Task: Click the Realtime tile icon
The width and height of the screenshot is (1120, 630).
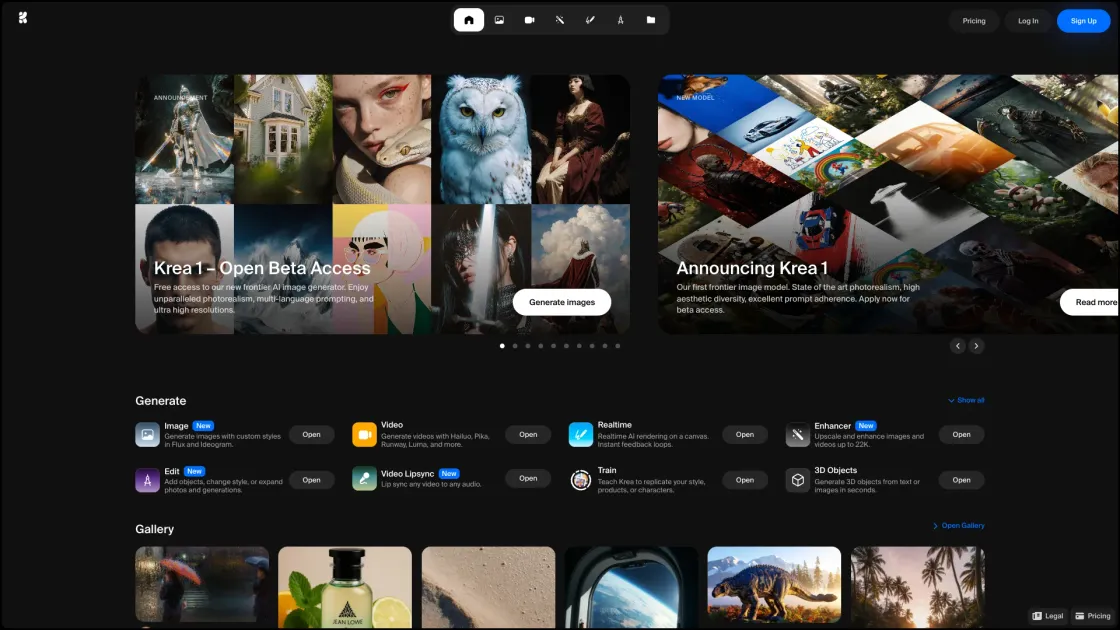Action: [x=581, y=434]
